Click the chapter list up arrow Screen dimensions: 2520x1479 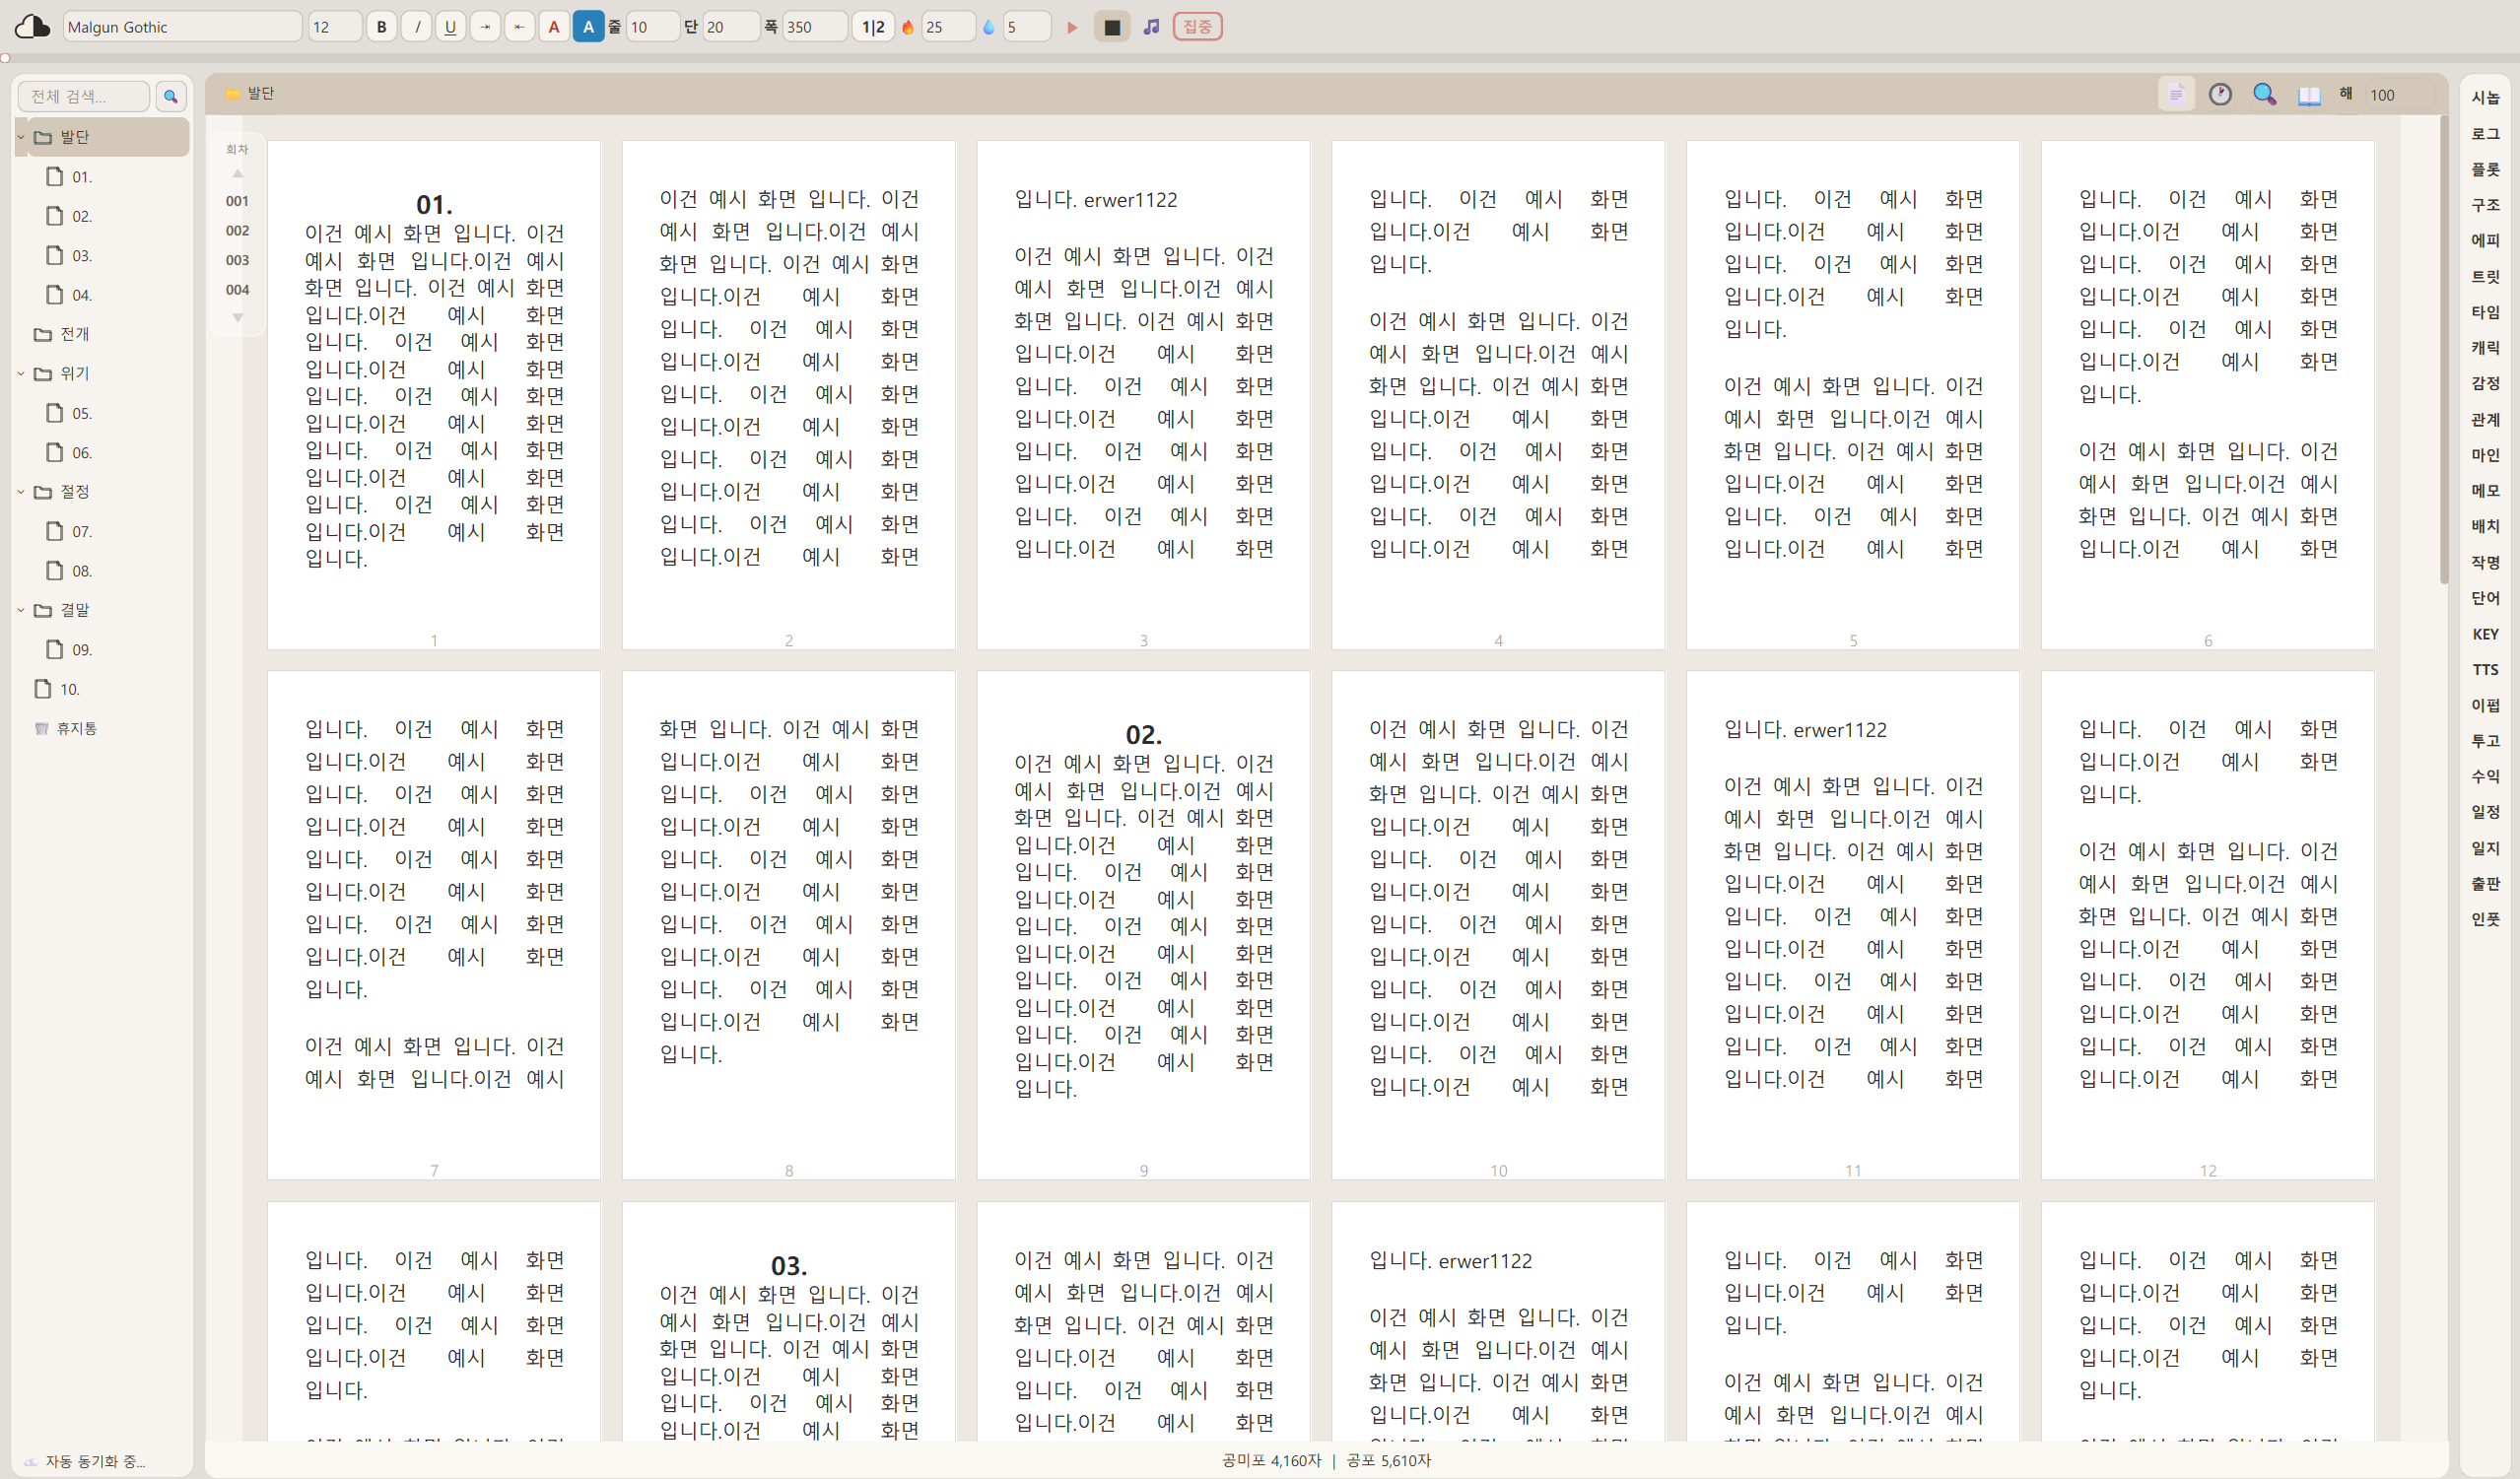tap(237, 173)
